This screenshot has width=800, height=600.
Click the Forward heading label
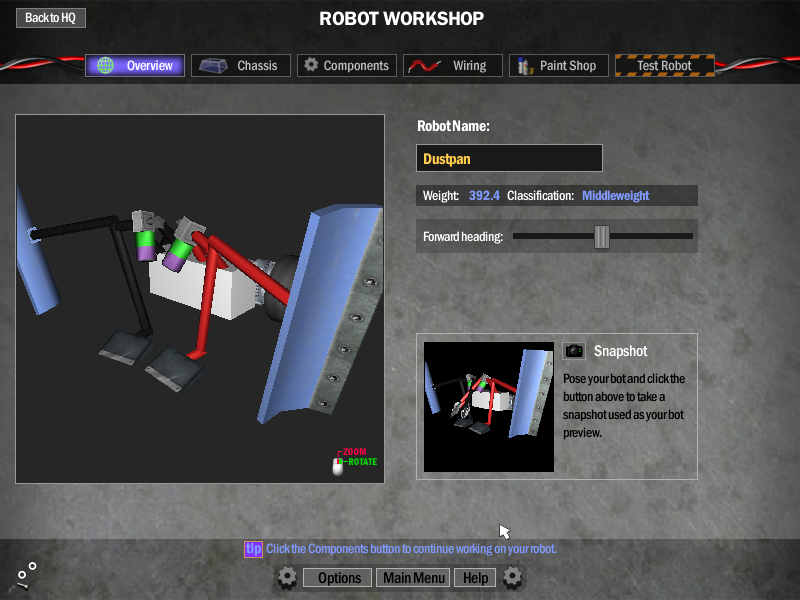(x=463, y=237)
